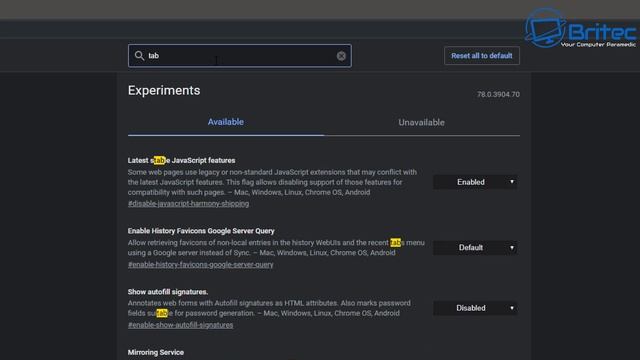Click the Reset all to default button
The width and height of the screenshot is (640, 360).
tap(482, 56)
